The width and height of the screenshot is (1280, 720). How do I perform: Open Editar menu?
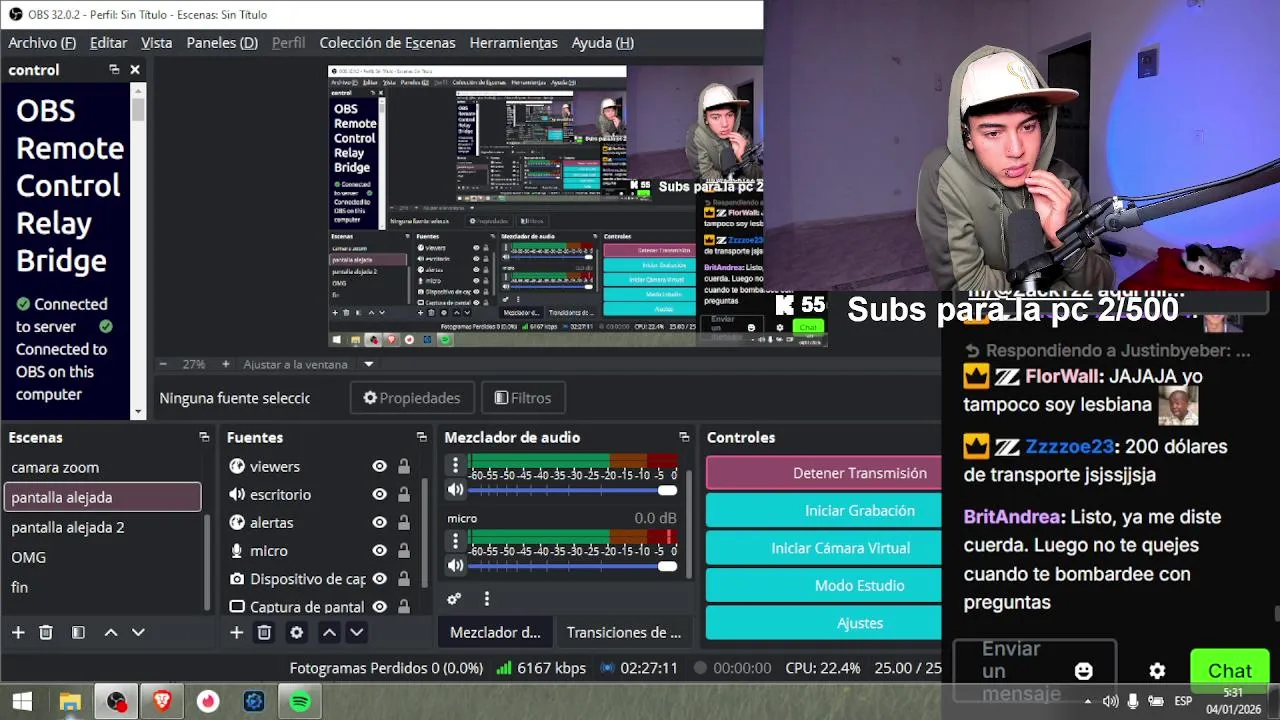pyautogui.click(x=108, y=42)
